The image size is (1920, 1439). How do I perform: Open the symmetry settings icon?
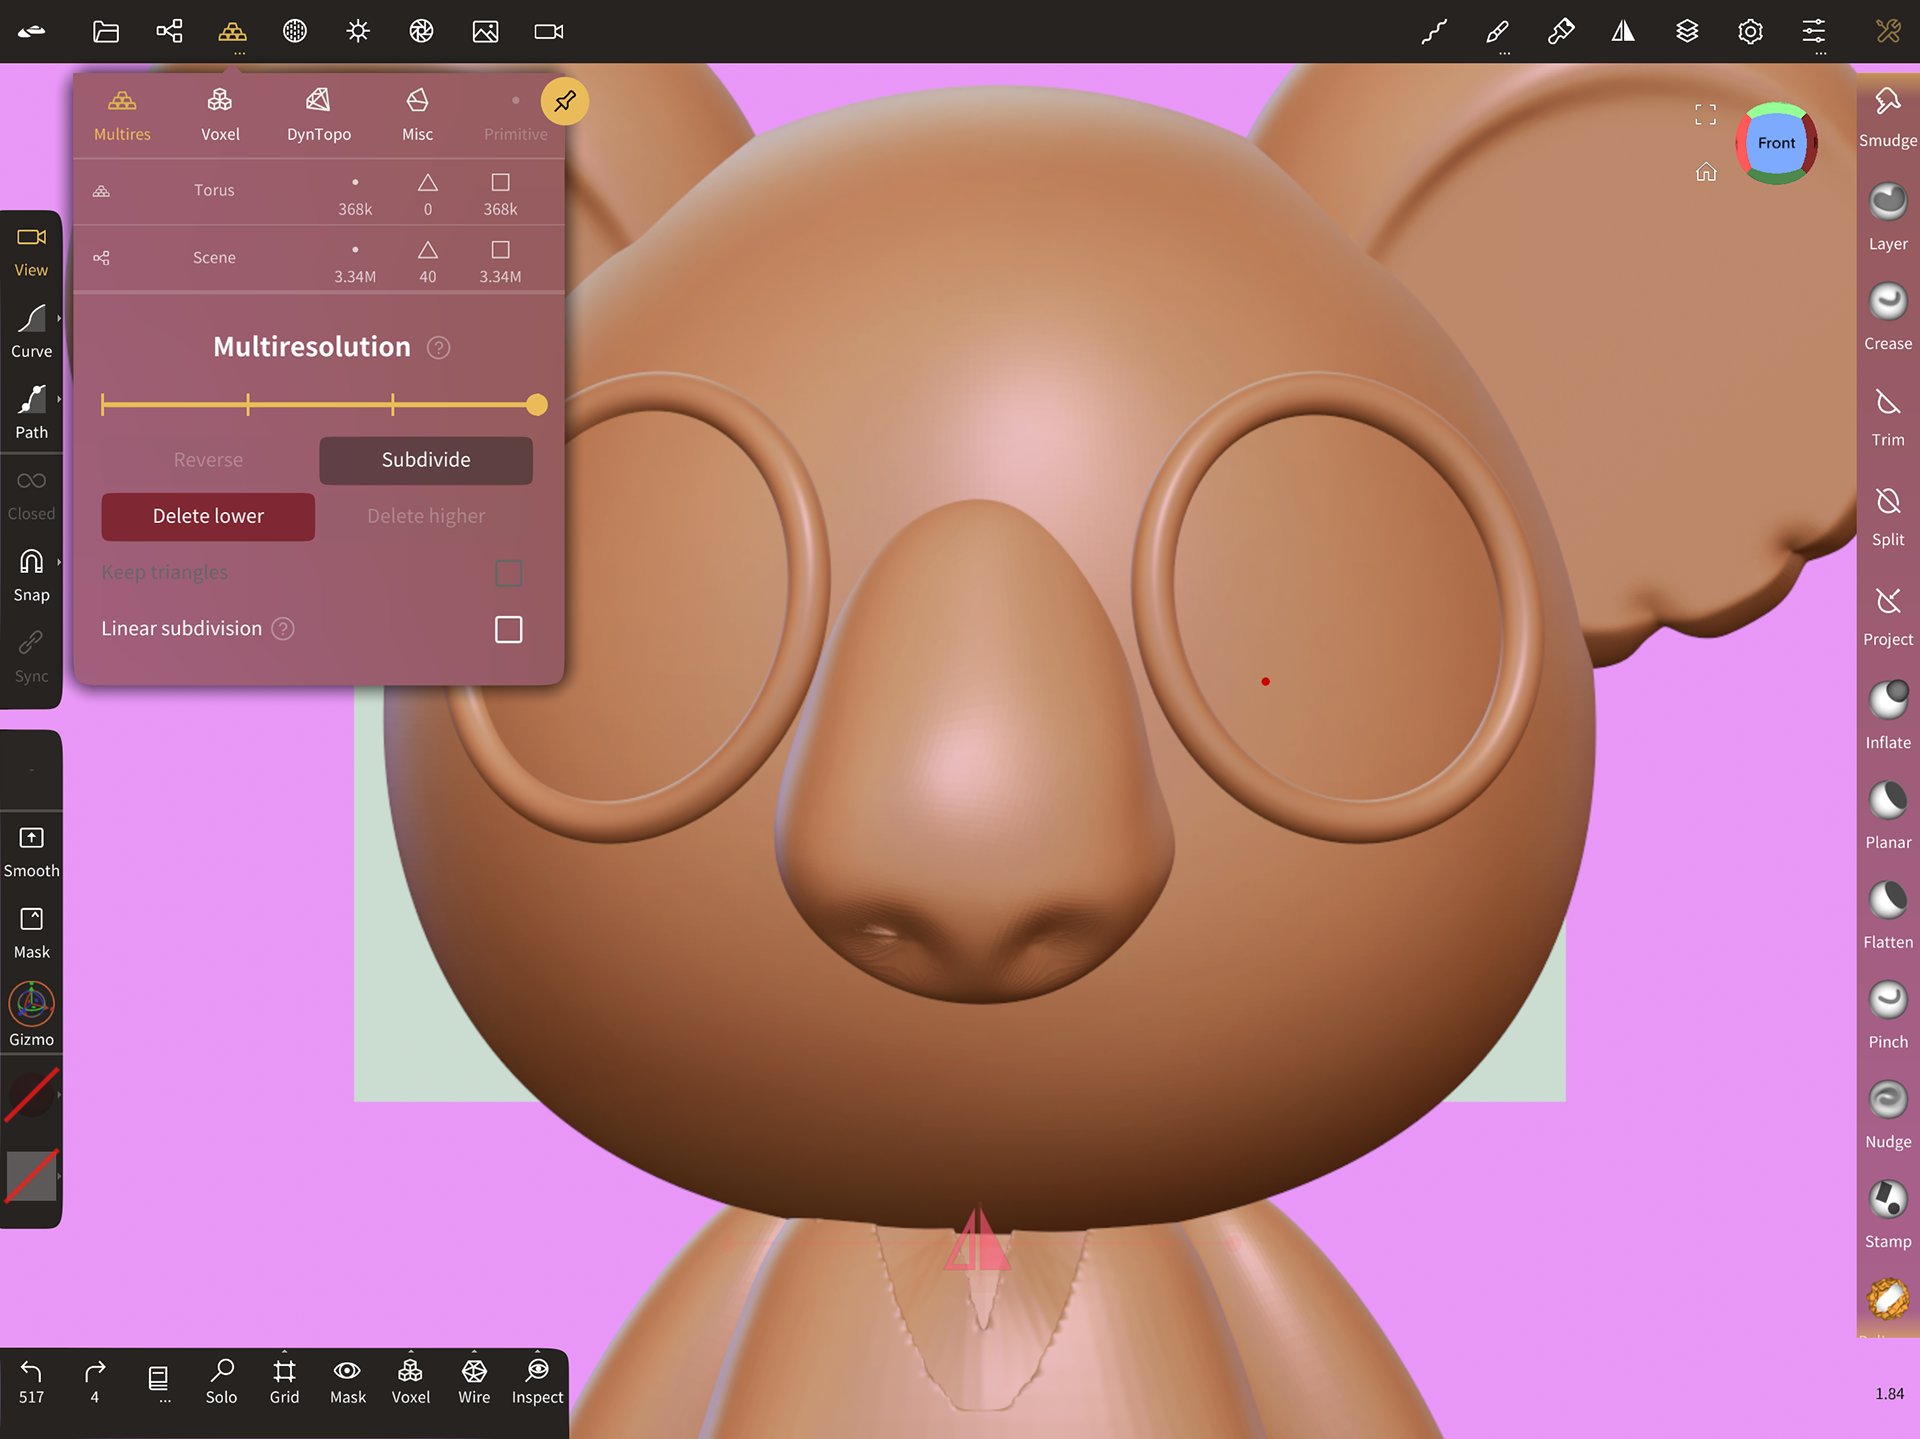pos(1623,32)
